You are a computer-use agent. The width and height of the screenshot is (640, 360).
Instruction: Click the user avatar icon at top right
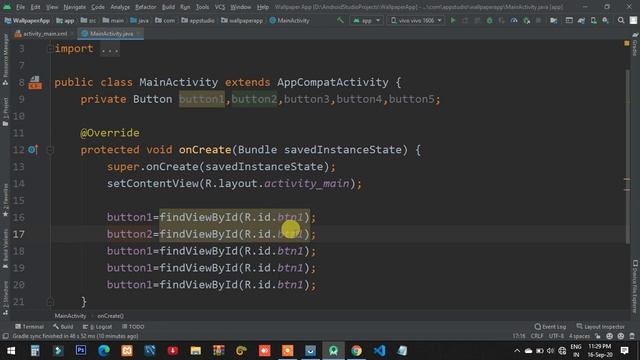(x=633, y=20)
